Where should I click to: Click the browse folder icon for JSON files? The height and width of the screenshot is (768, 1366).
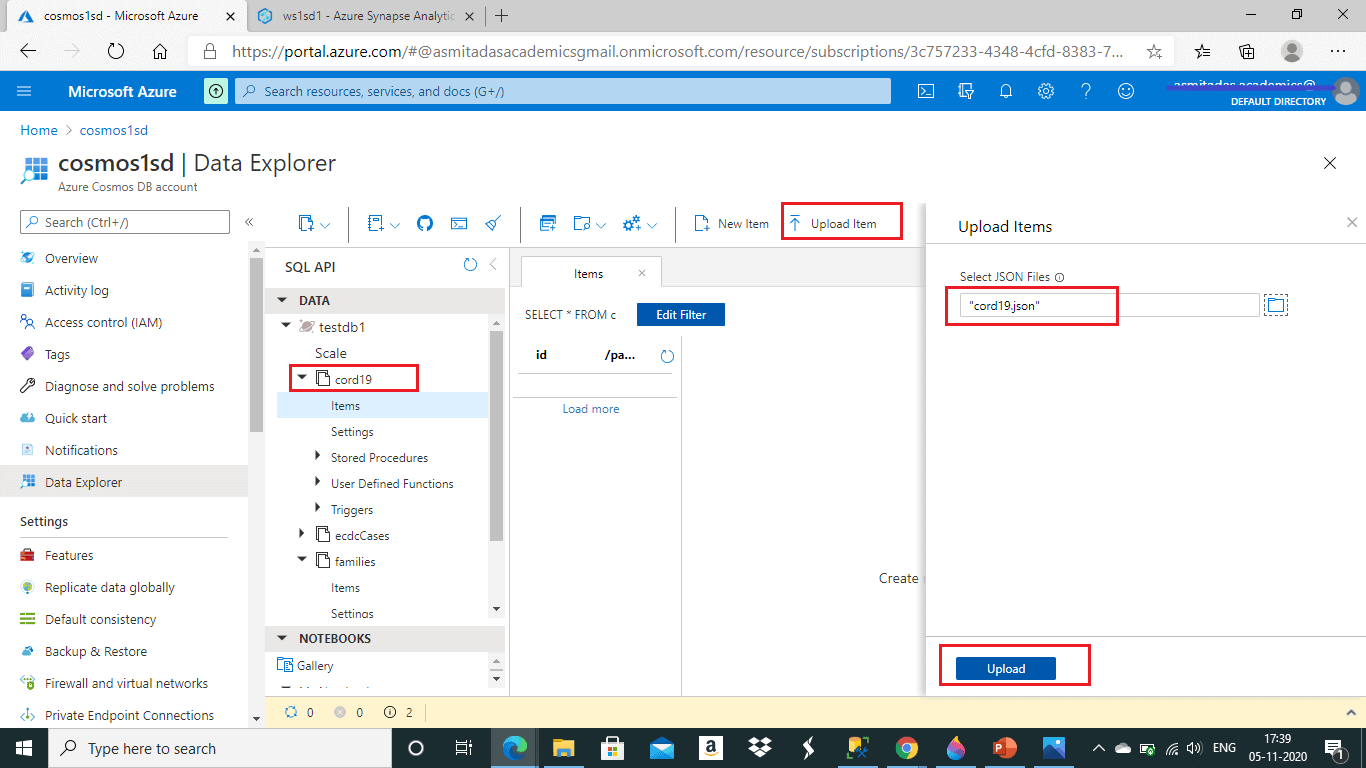click(1275, 306)
